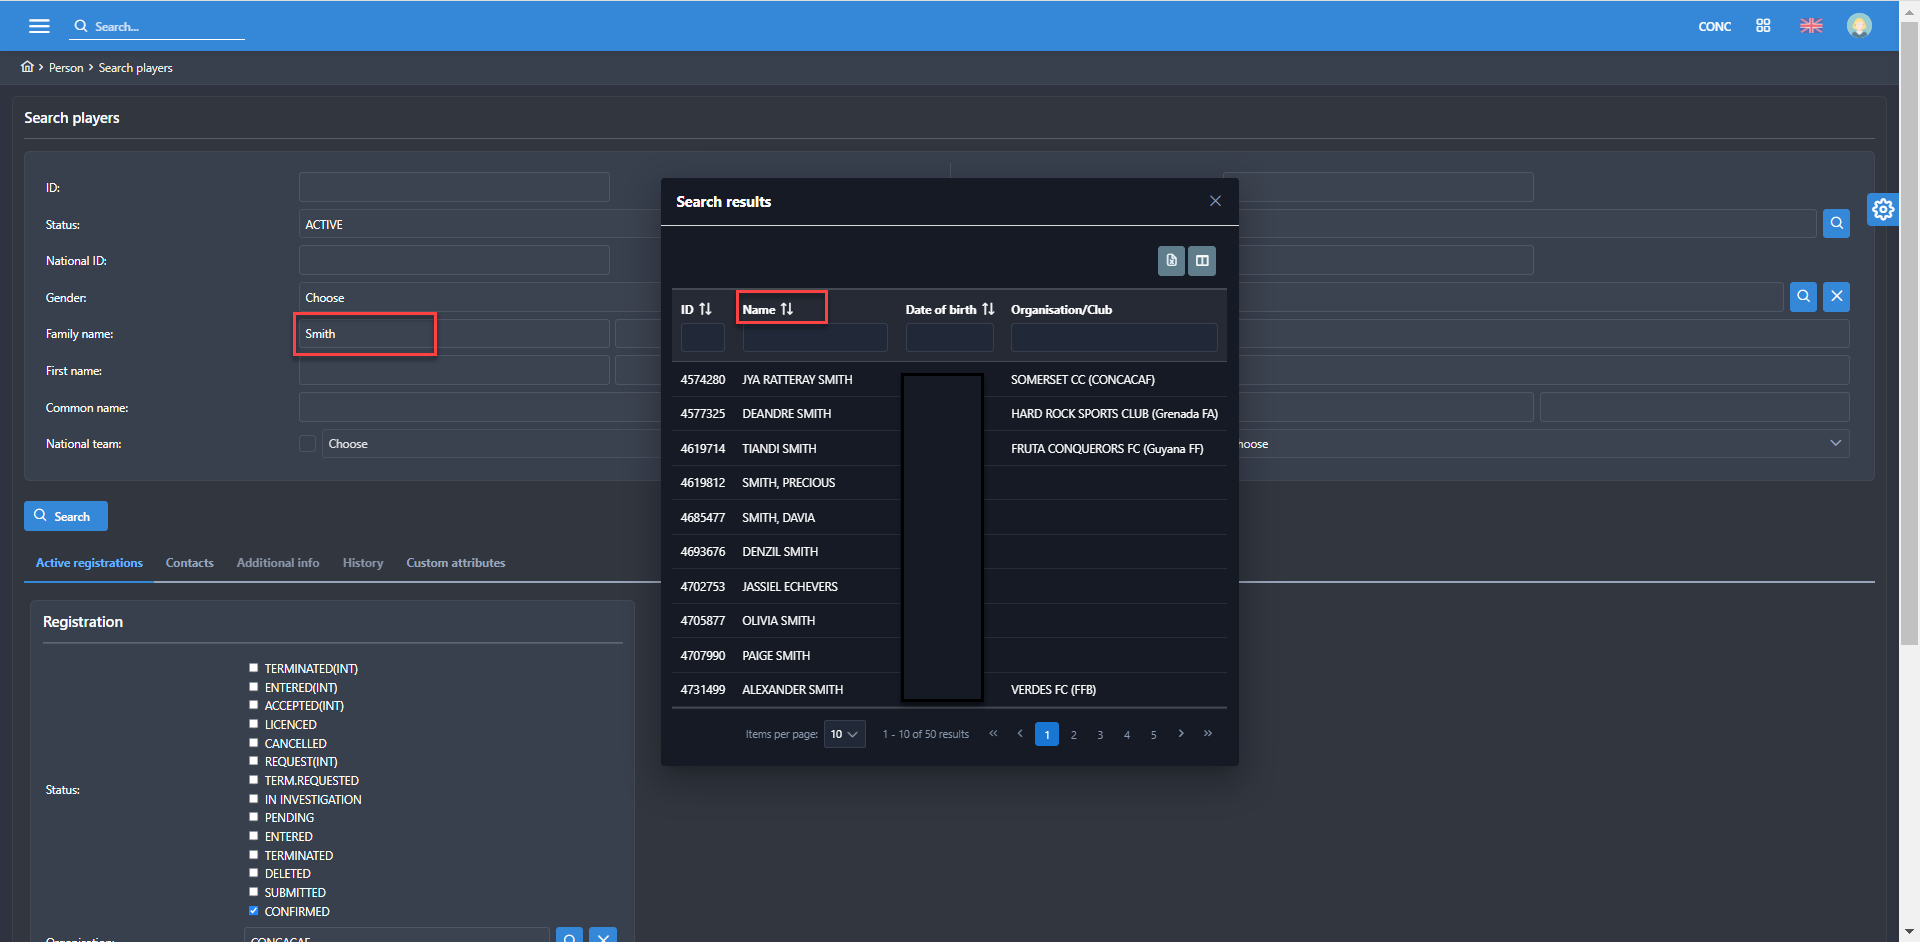Tick the PENDING status checkbox

(254, 817)
